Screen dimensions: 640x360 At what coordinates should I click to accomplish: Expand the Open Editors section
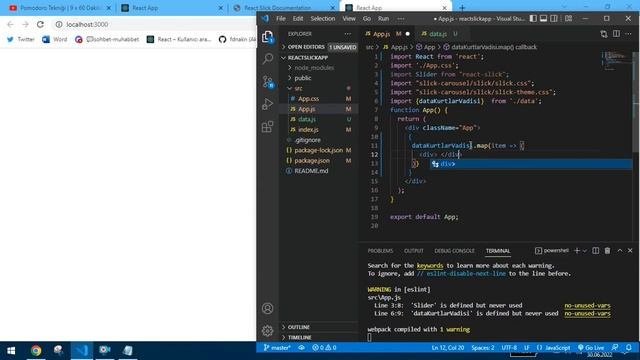pyautogui.click(x=318, y=47)
